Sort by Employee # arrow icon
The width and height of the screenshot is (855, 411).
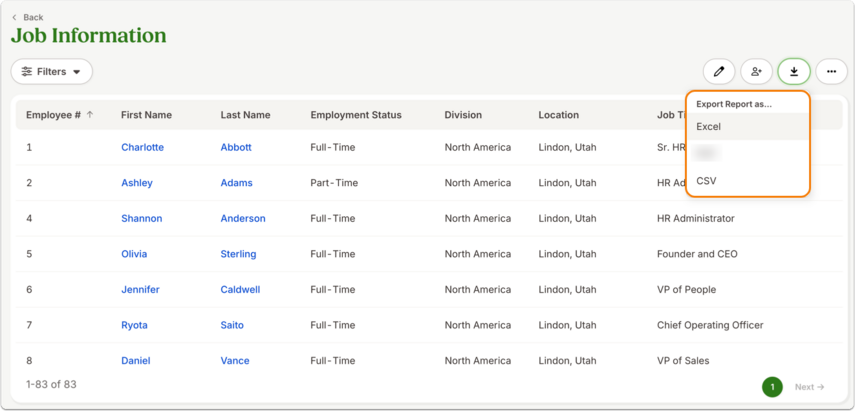pyautogui.click(x=90, y=115)
